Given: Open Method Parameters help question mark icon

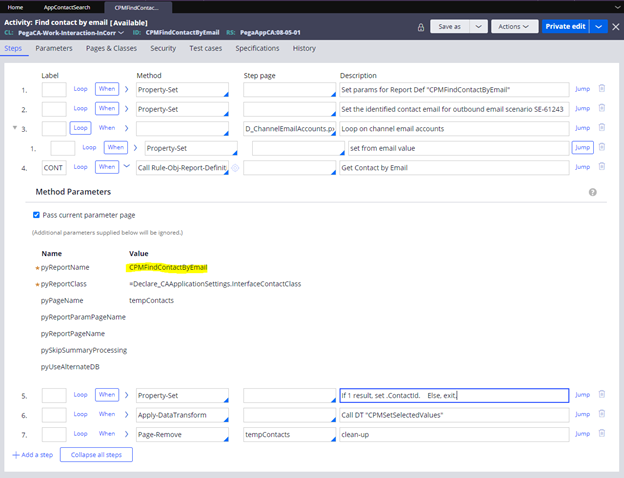Looking at the screenshot, I should 593,191.
